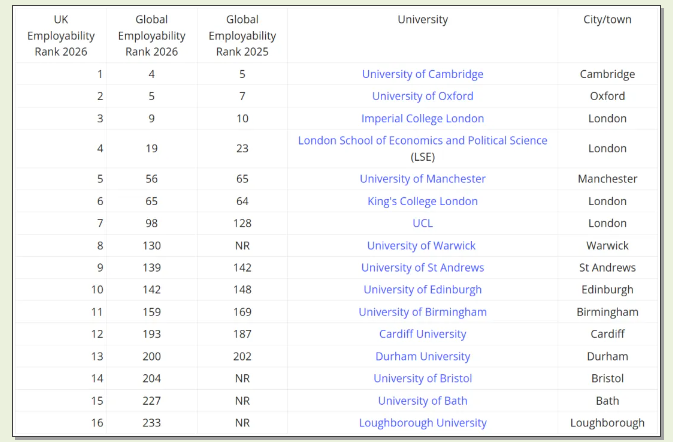Click the University of Bath link
Viewport: 673px width, 442px height.
(422, 401)
